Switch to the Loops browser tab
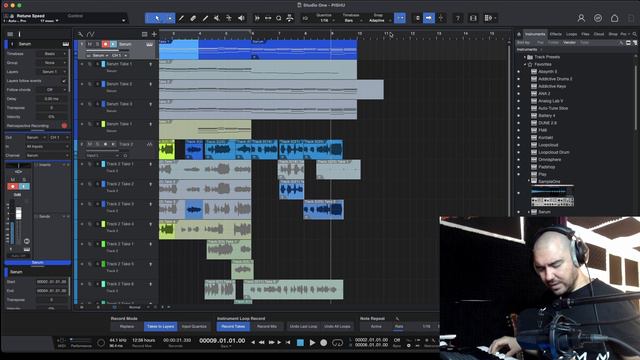 point(571,34)
